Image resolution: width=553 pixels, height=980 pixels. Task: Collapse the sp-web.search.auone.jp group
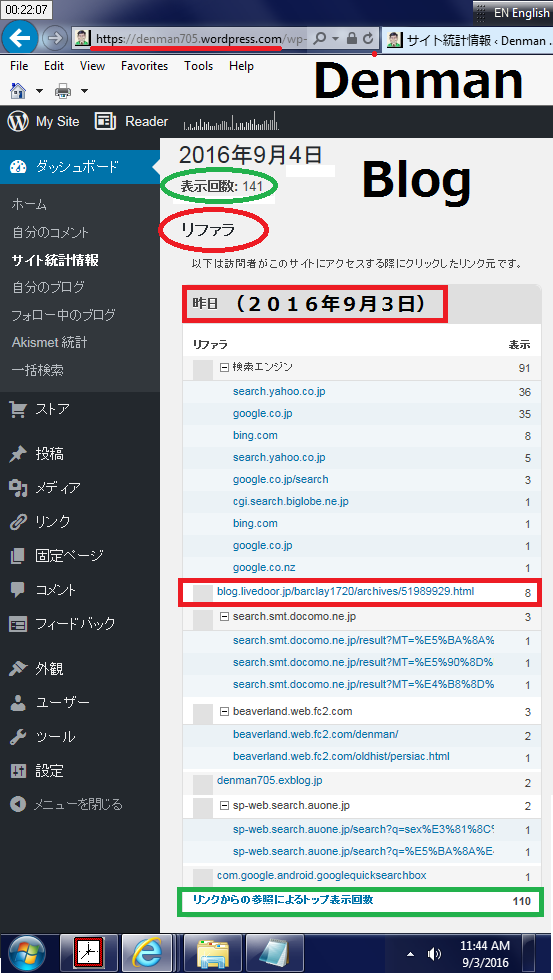224,806
